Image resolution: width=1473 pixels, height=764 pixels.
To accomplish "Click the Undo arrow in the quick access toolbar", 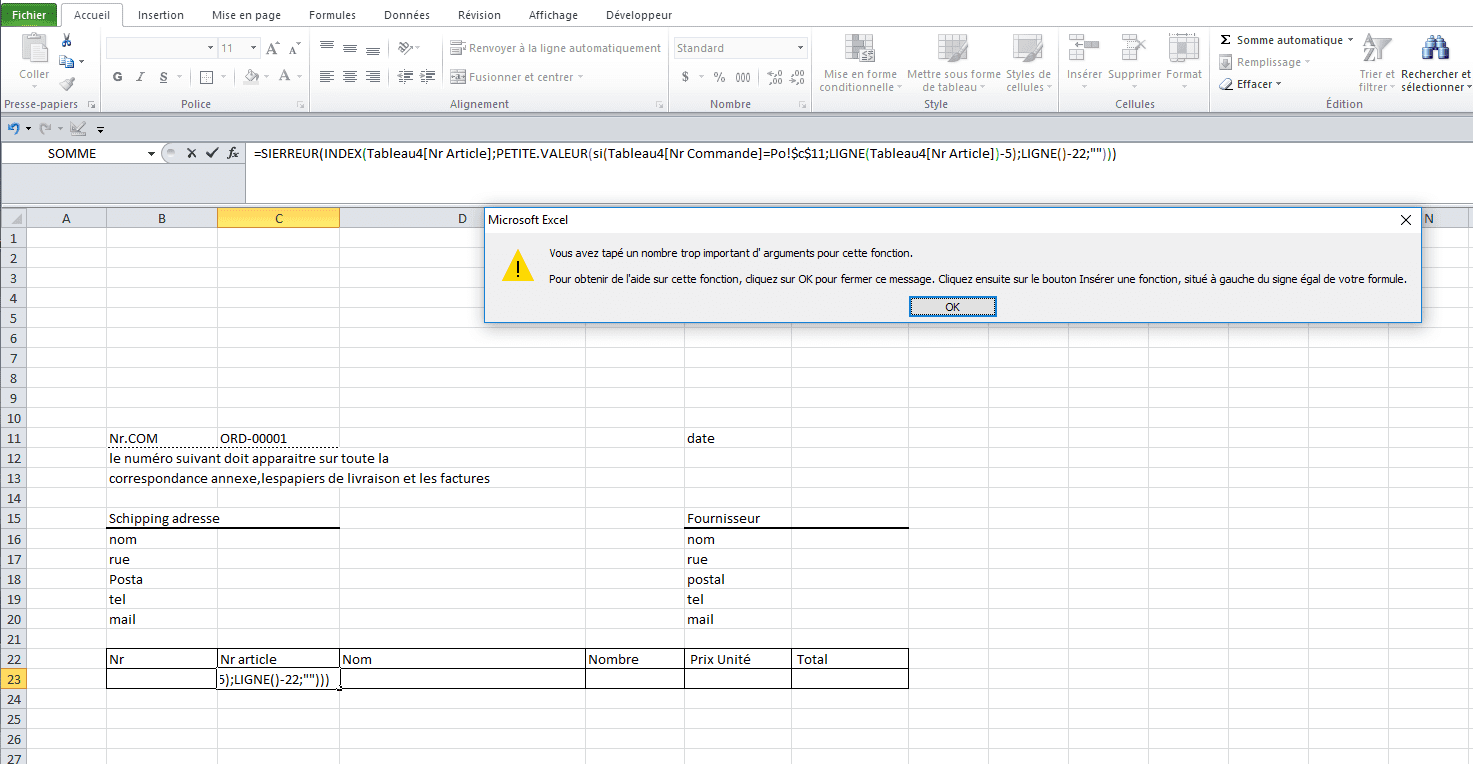I will click(14, 128).
